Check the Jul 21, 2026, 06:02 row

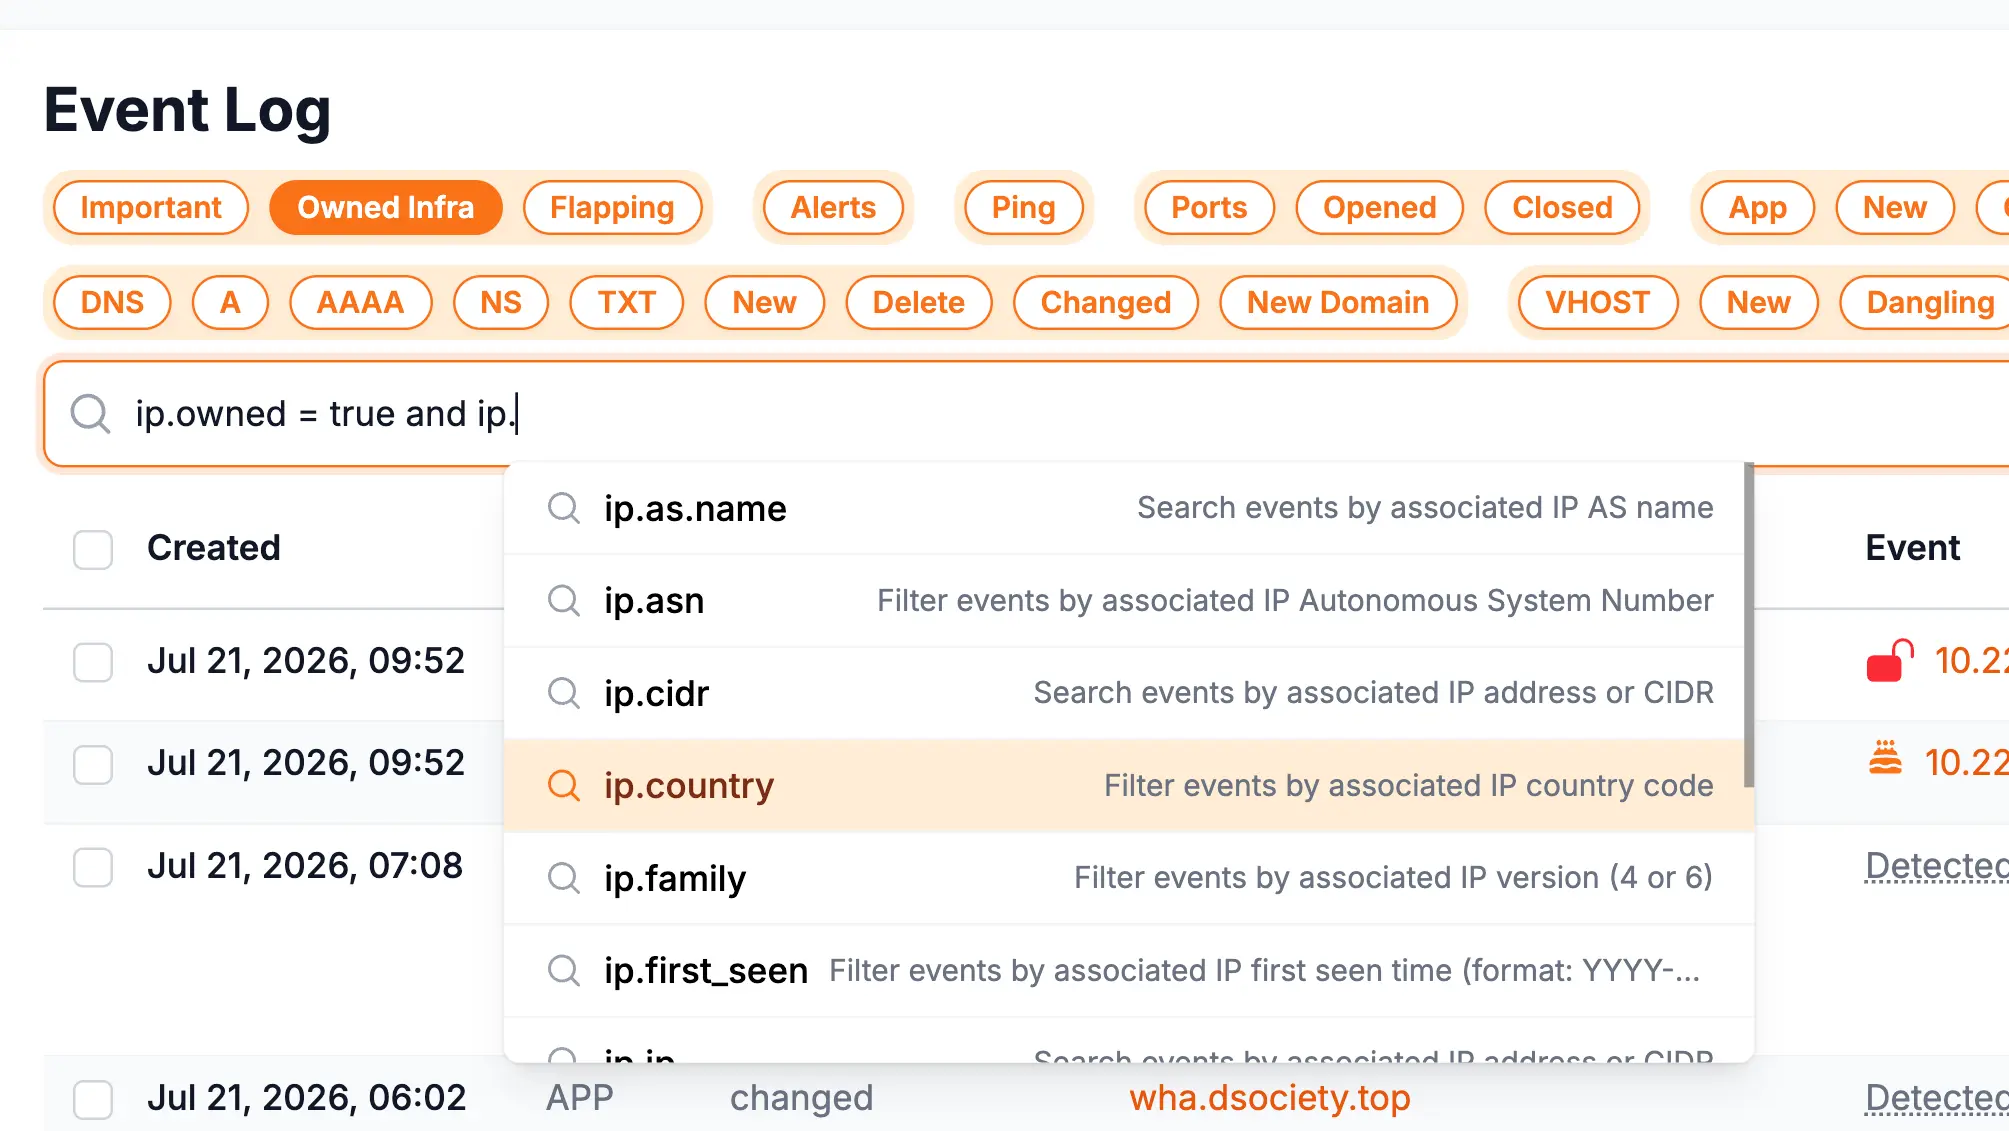93,1099
